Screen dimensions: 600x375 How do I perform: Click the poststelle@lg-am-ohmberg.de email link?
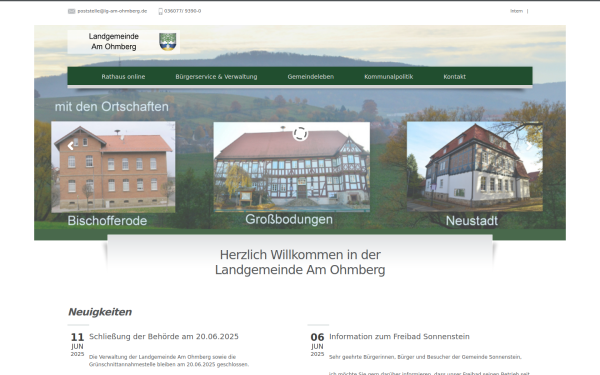[x=112, y=11]
